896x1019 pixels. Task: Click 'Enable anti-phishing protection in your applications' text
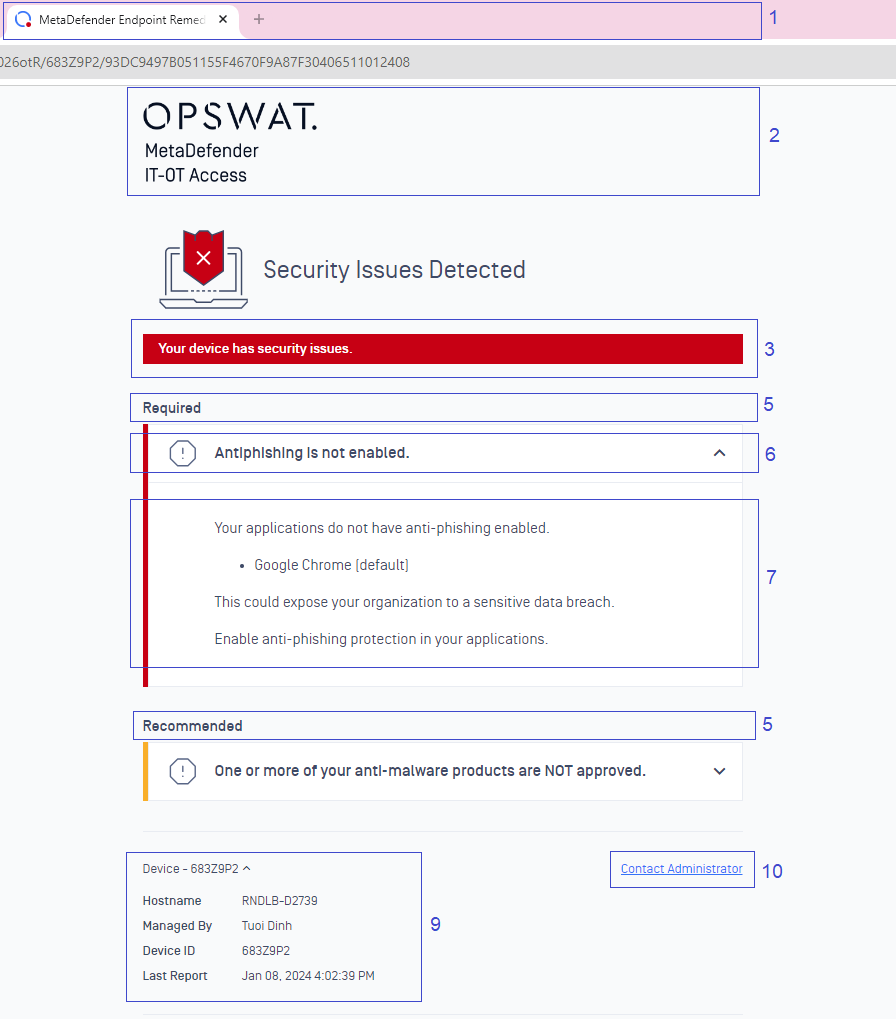pyautogui.click(x=381, y=639)
